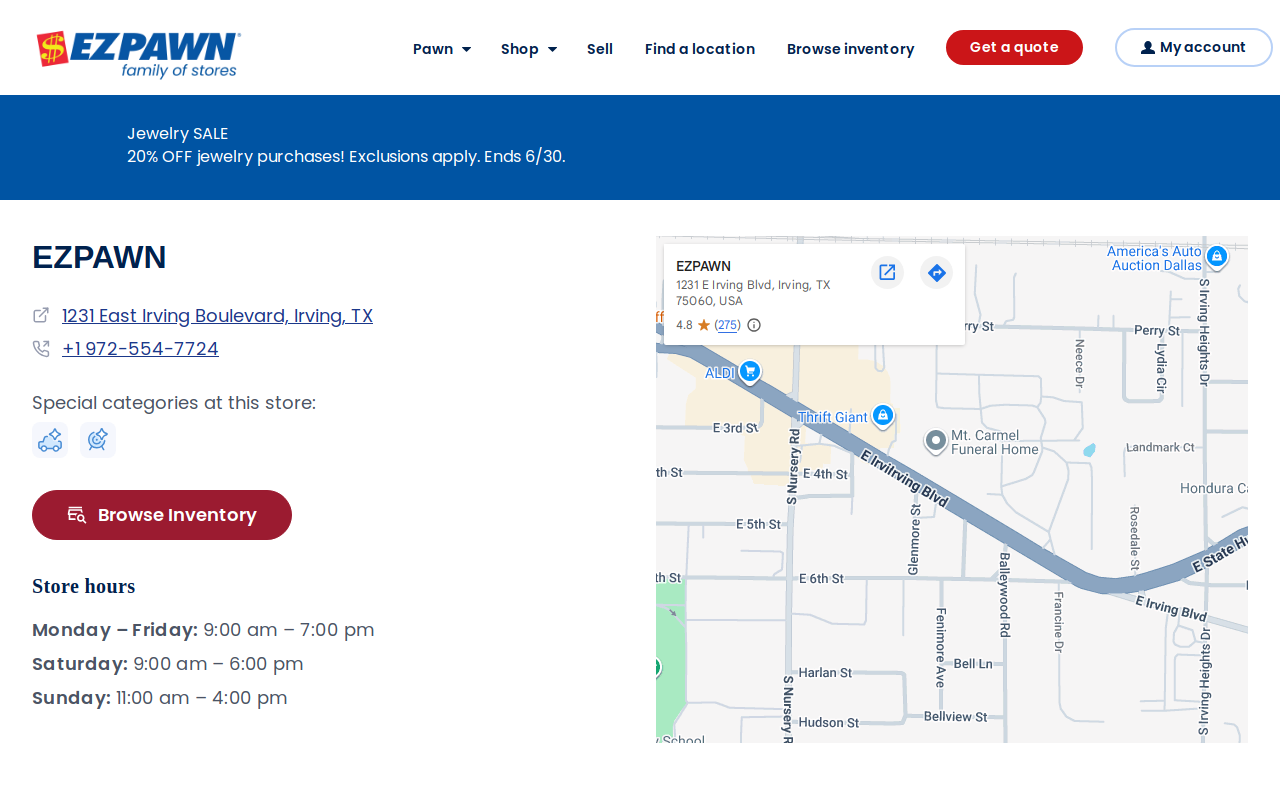Viewport: 1280px width, 800px height.
Task: Click the blue directions arrow icon
Action: tap(936, 272)
